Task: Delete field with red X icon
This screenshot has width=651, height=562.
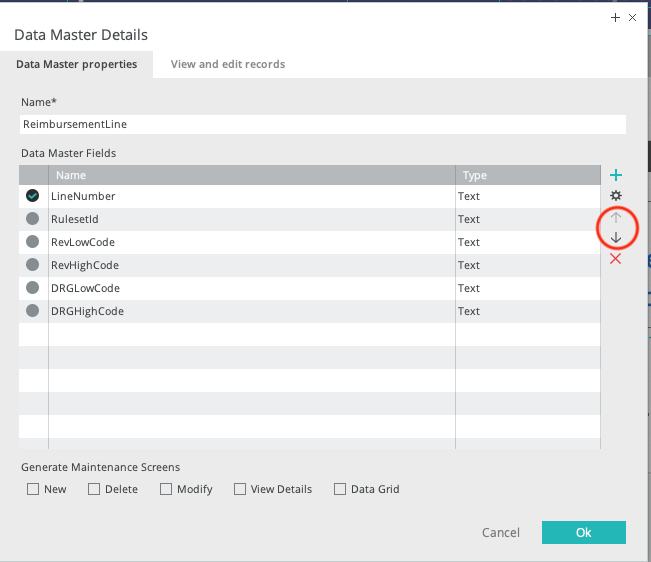Action: click(x=616, y=259)
